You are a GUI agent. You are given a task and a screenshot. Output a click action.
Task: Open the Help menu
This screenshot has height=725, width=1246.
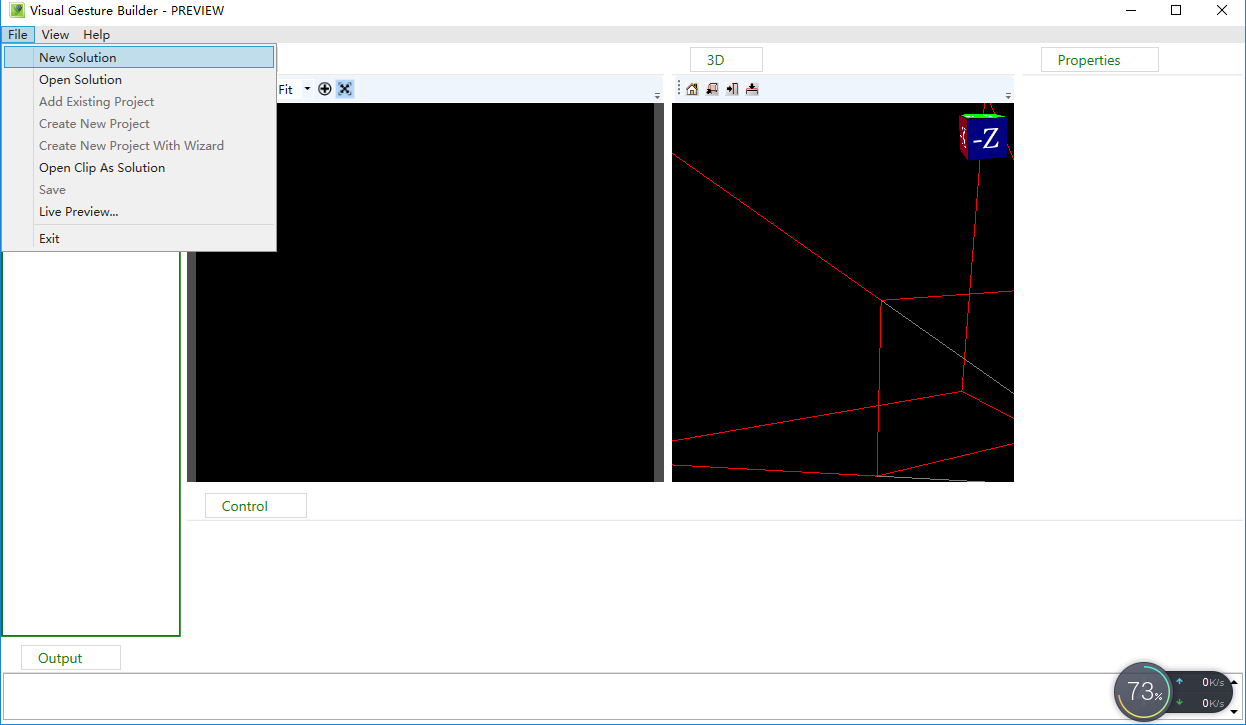coord(96,34)
